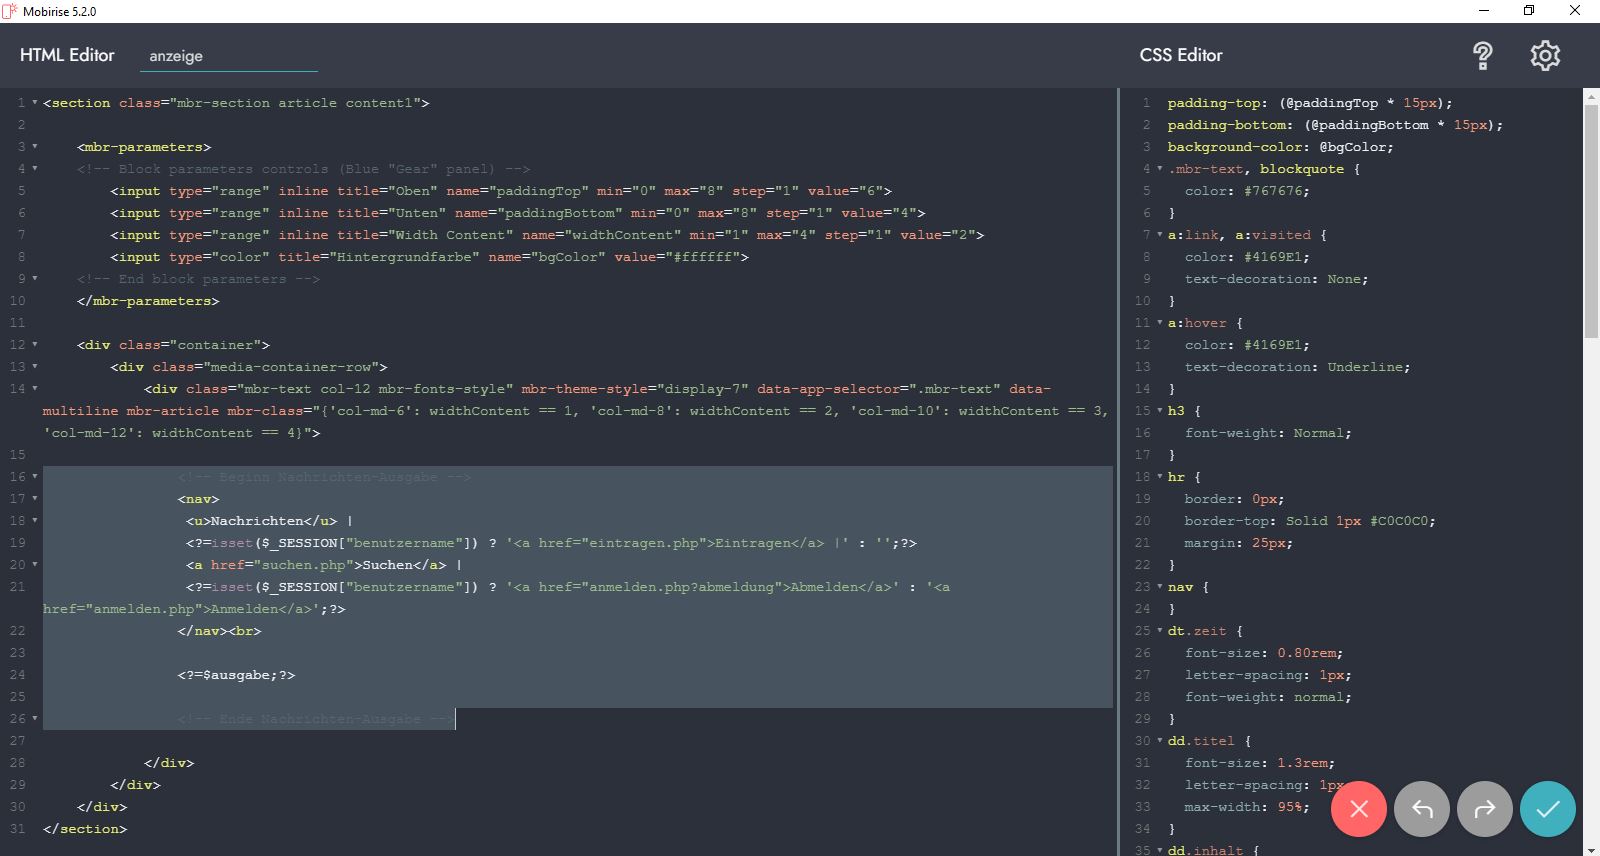Collapse the section tag on line 1

(x=35, y=103)
